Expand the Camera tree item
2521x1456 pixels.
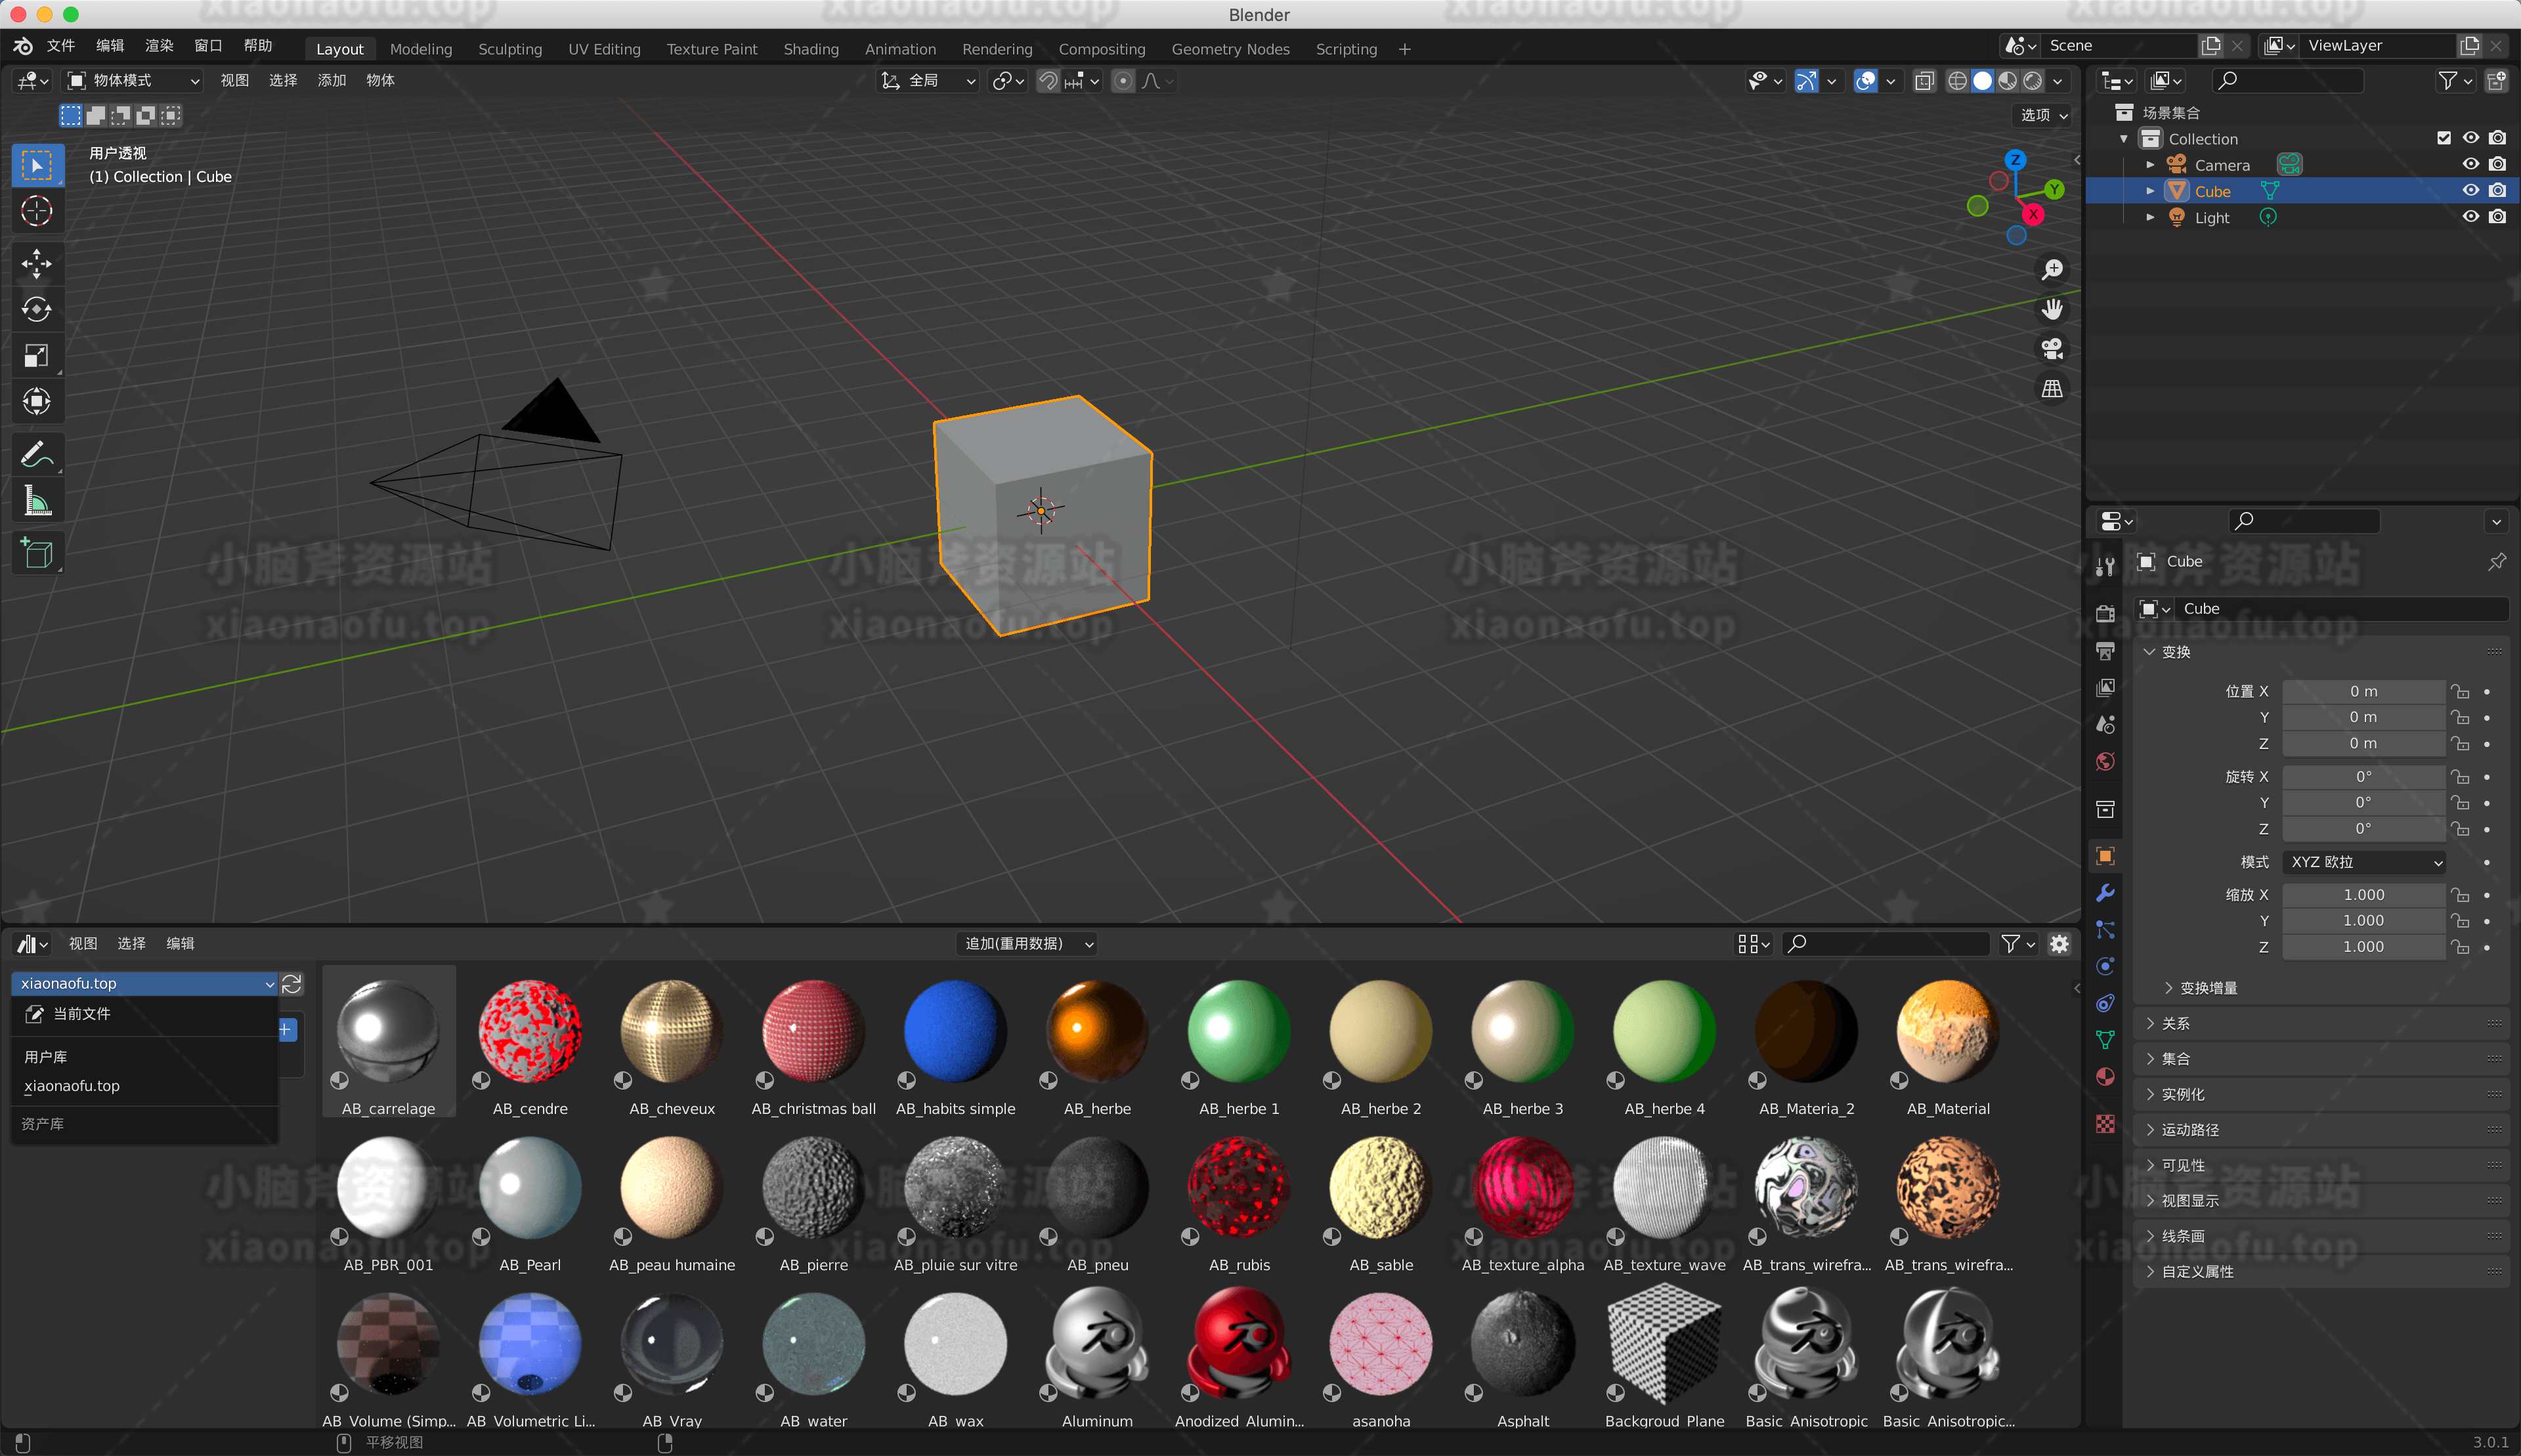tap(2150, 165)
